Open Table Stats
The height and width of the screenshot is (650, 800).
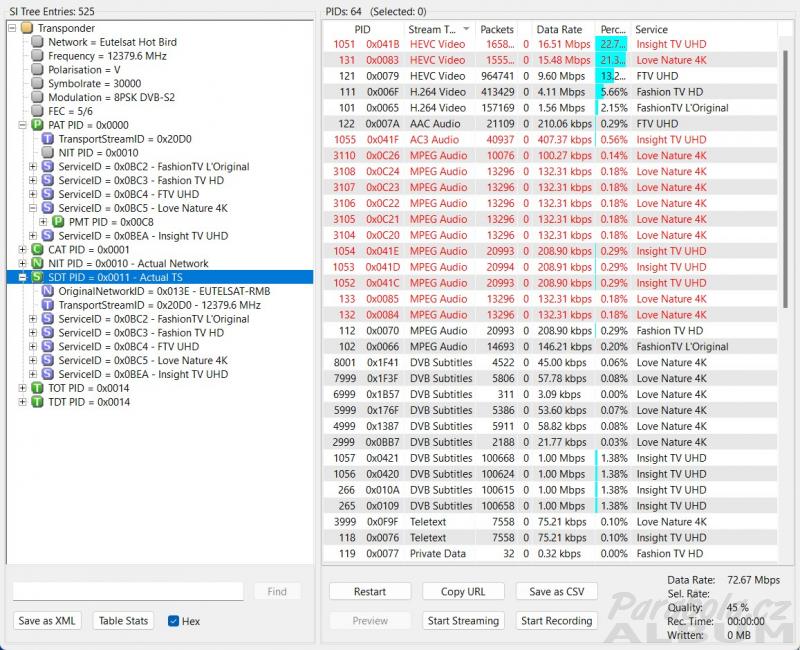123,620
